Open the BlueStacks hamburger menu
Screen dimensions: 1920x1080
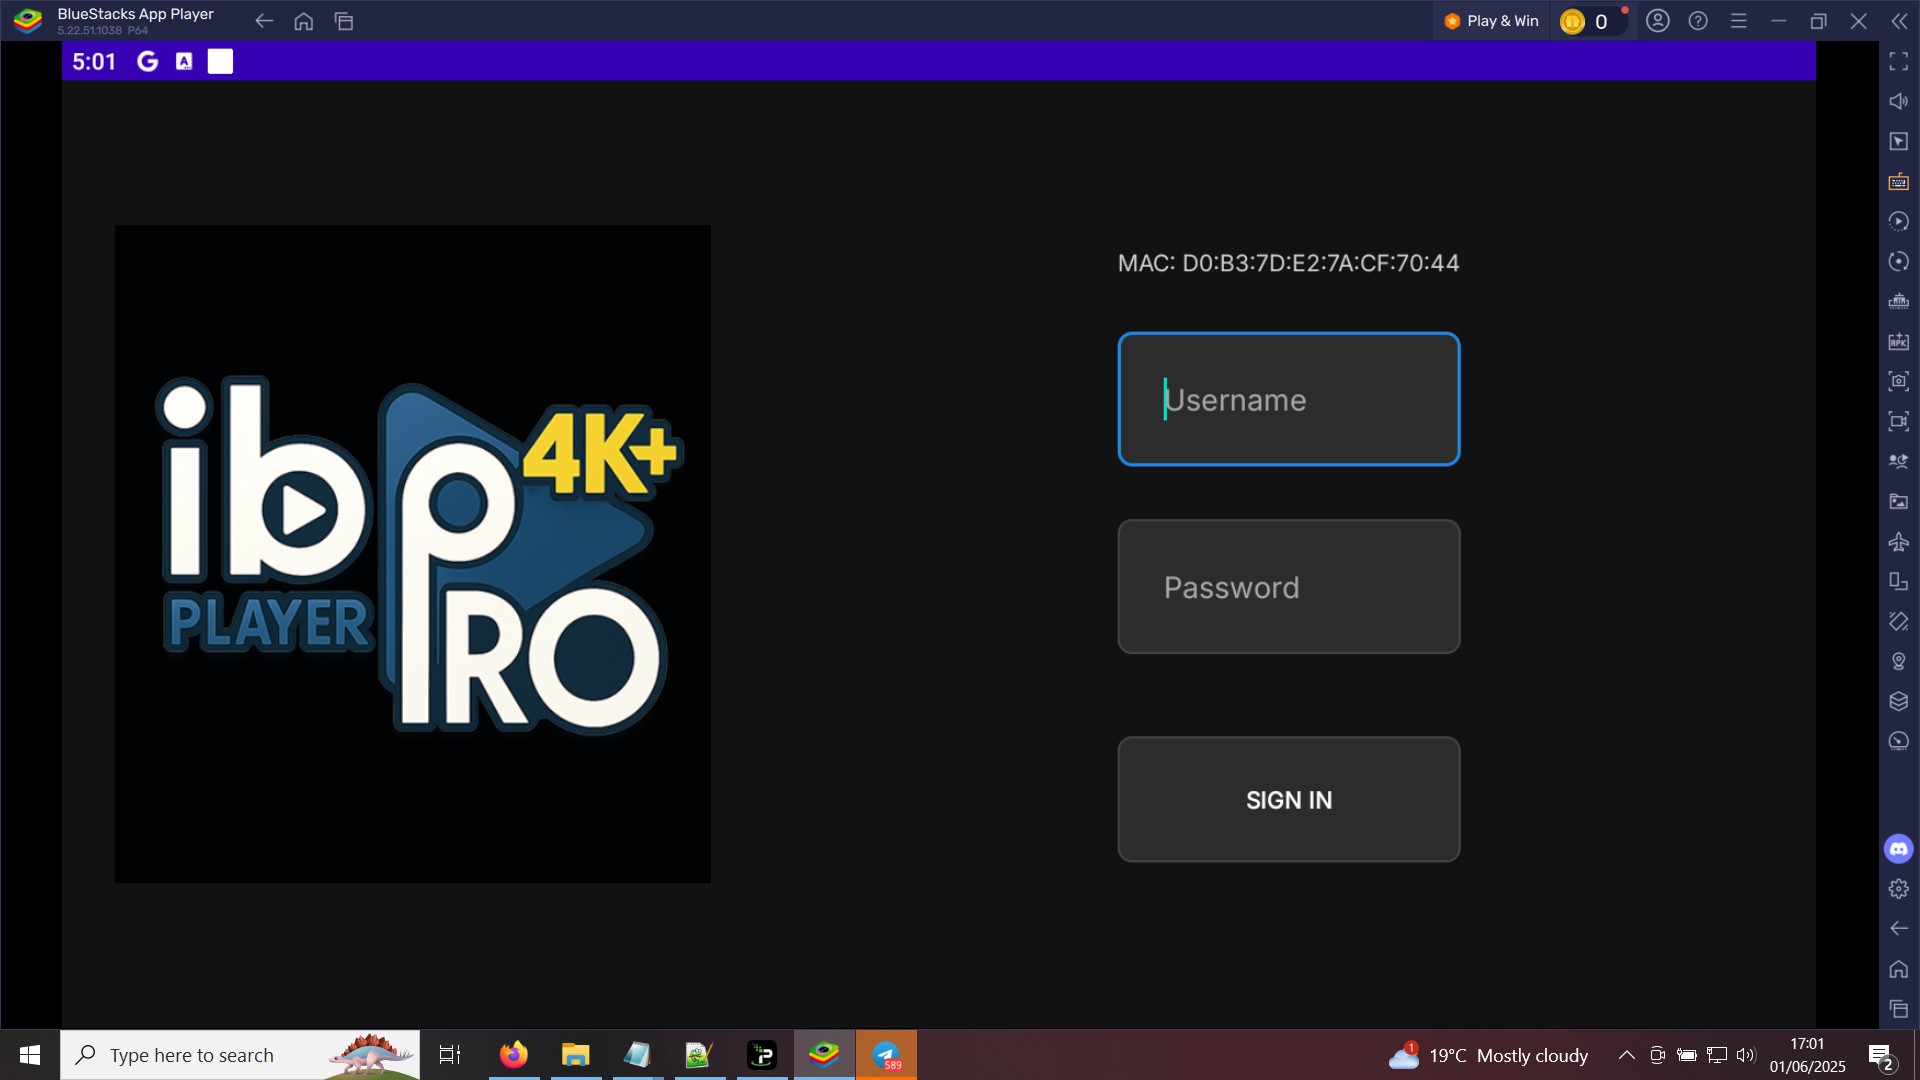[1739, 20]
